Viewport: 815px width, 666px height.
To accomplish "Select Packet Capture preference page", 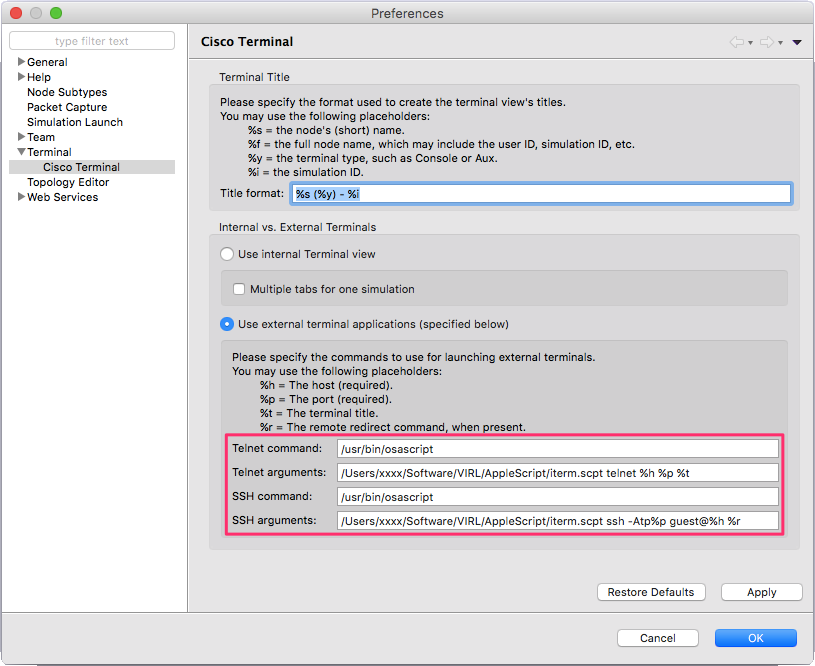I will pos(67,107).
